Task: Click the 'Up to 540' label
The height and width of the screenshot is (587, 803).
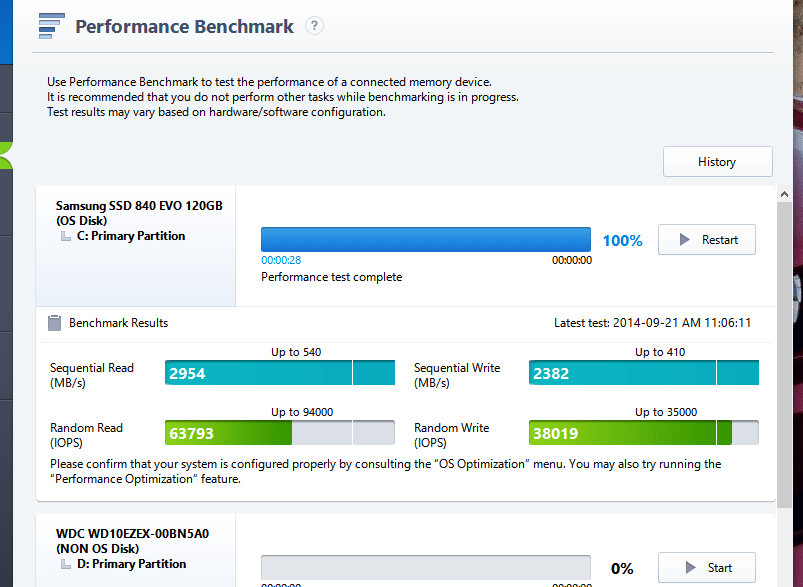Action: pyautogui.click(x=296, y=352)
